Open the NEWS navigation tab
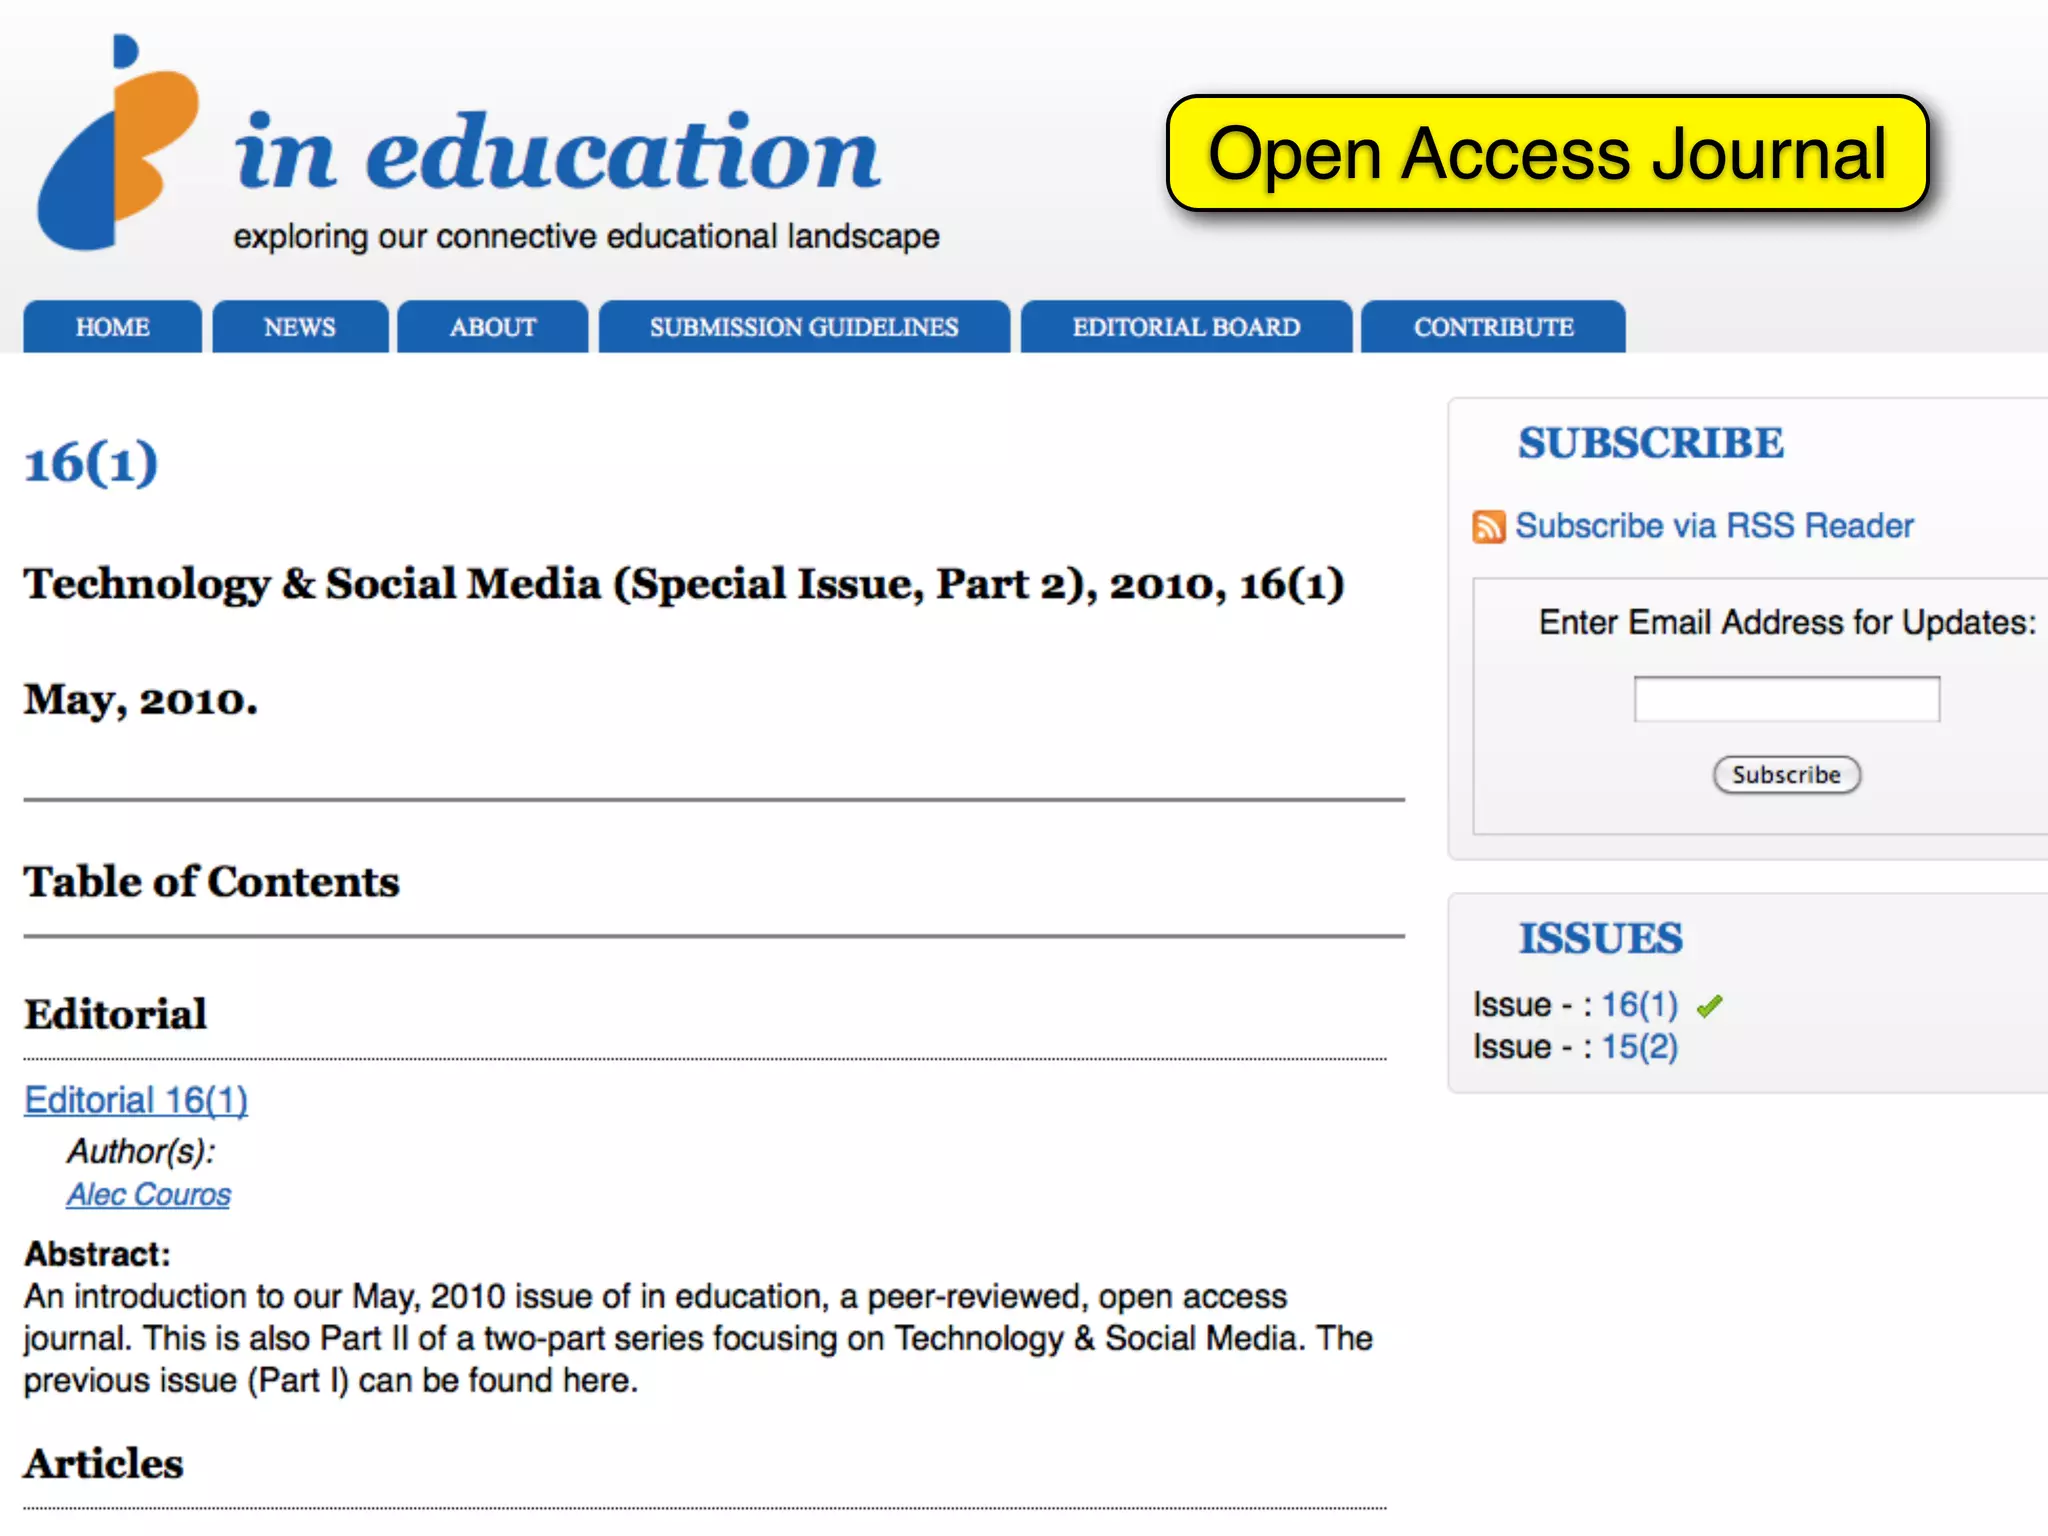Screen dimensions: 2048x1536 click(x=300, y=327)
